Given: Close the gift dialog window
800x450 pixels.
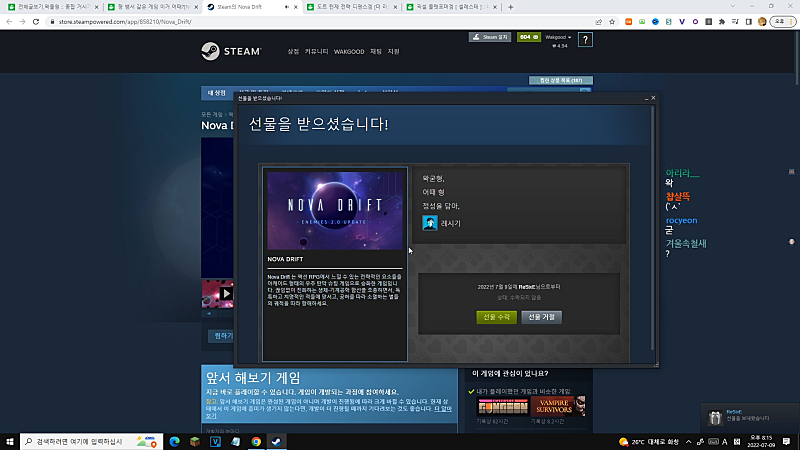Looking at the screenshot, I should pos(653,98).
